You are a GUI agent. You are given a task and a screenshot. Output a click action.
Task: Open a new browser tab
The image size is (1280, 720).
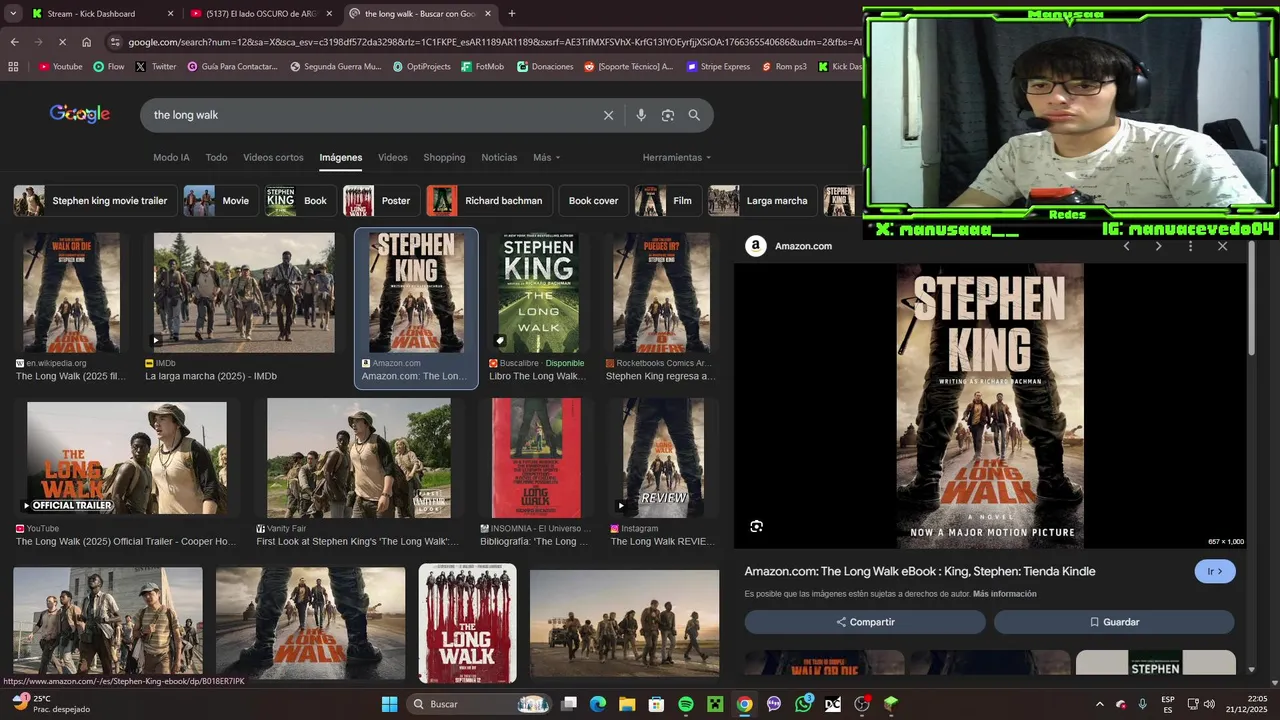512,14
